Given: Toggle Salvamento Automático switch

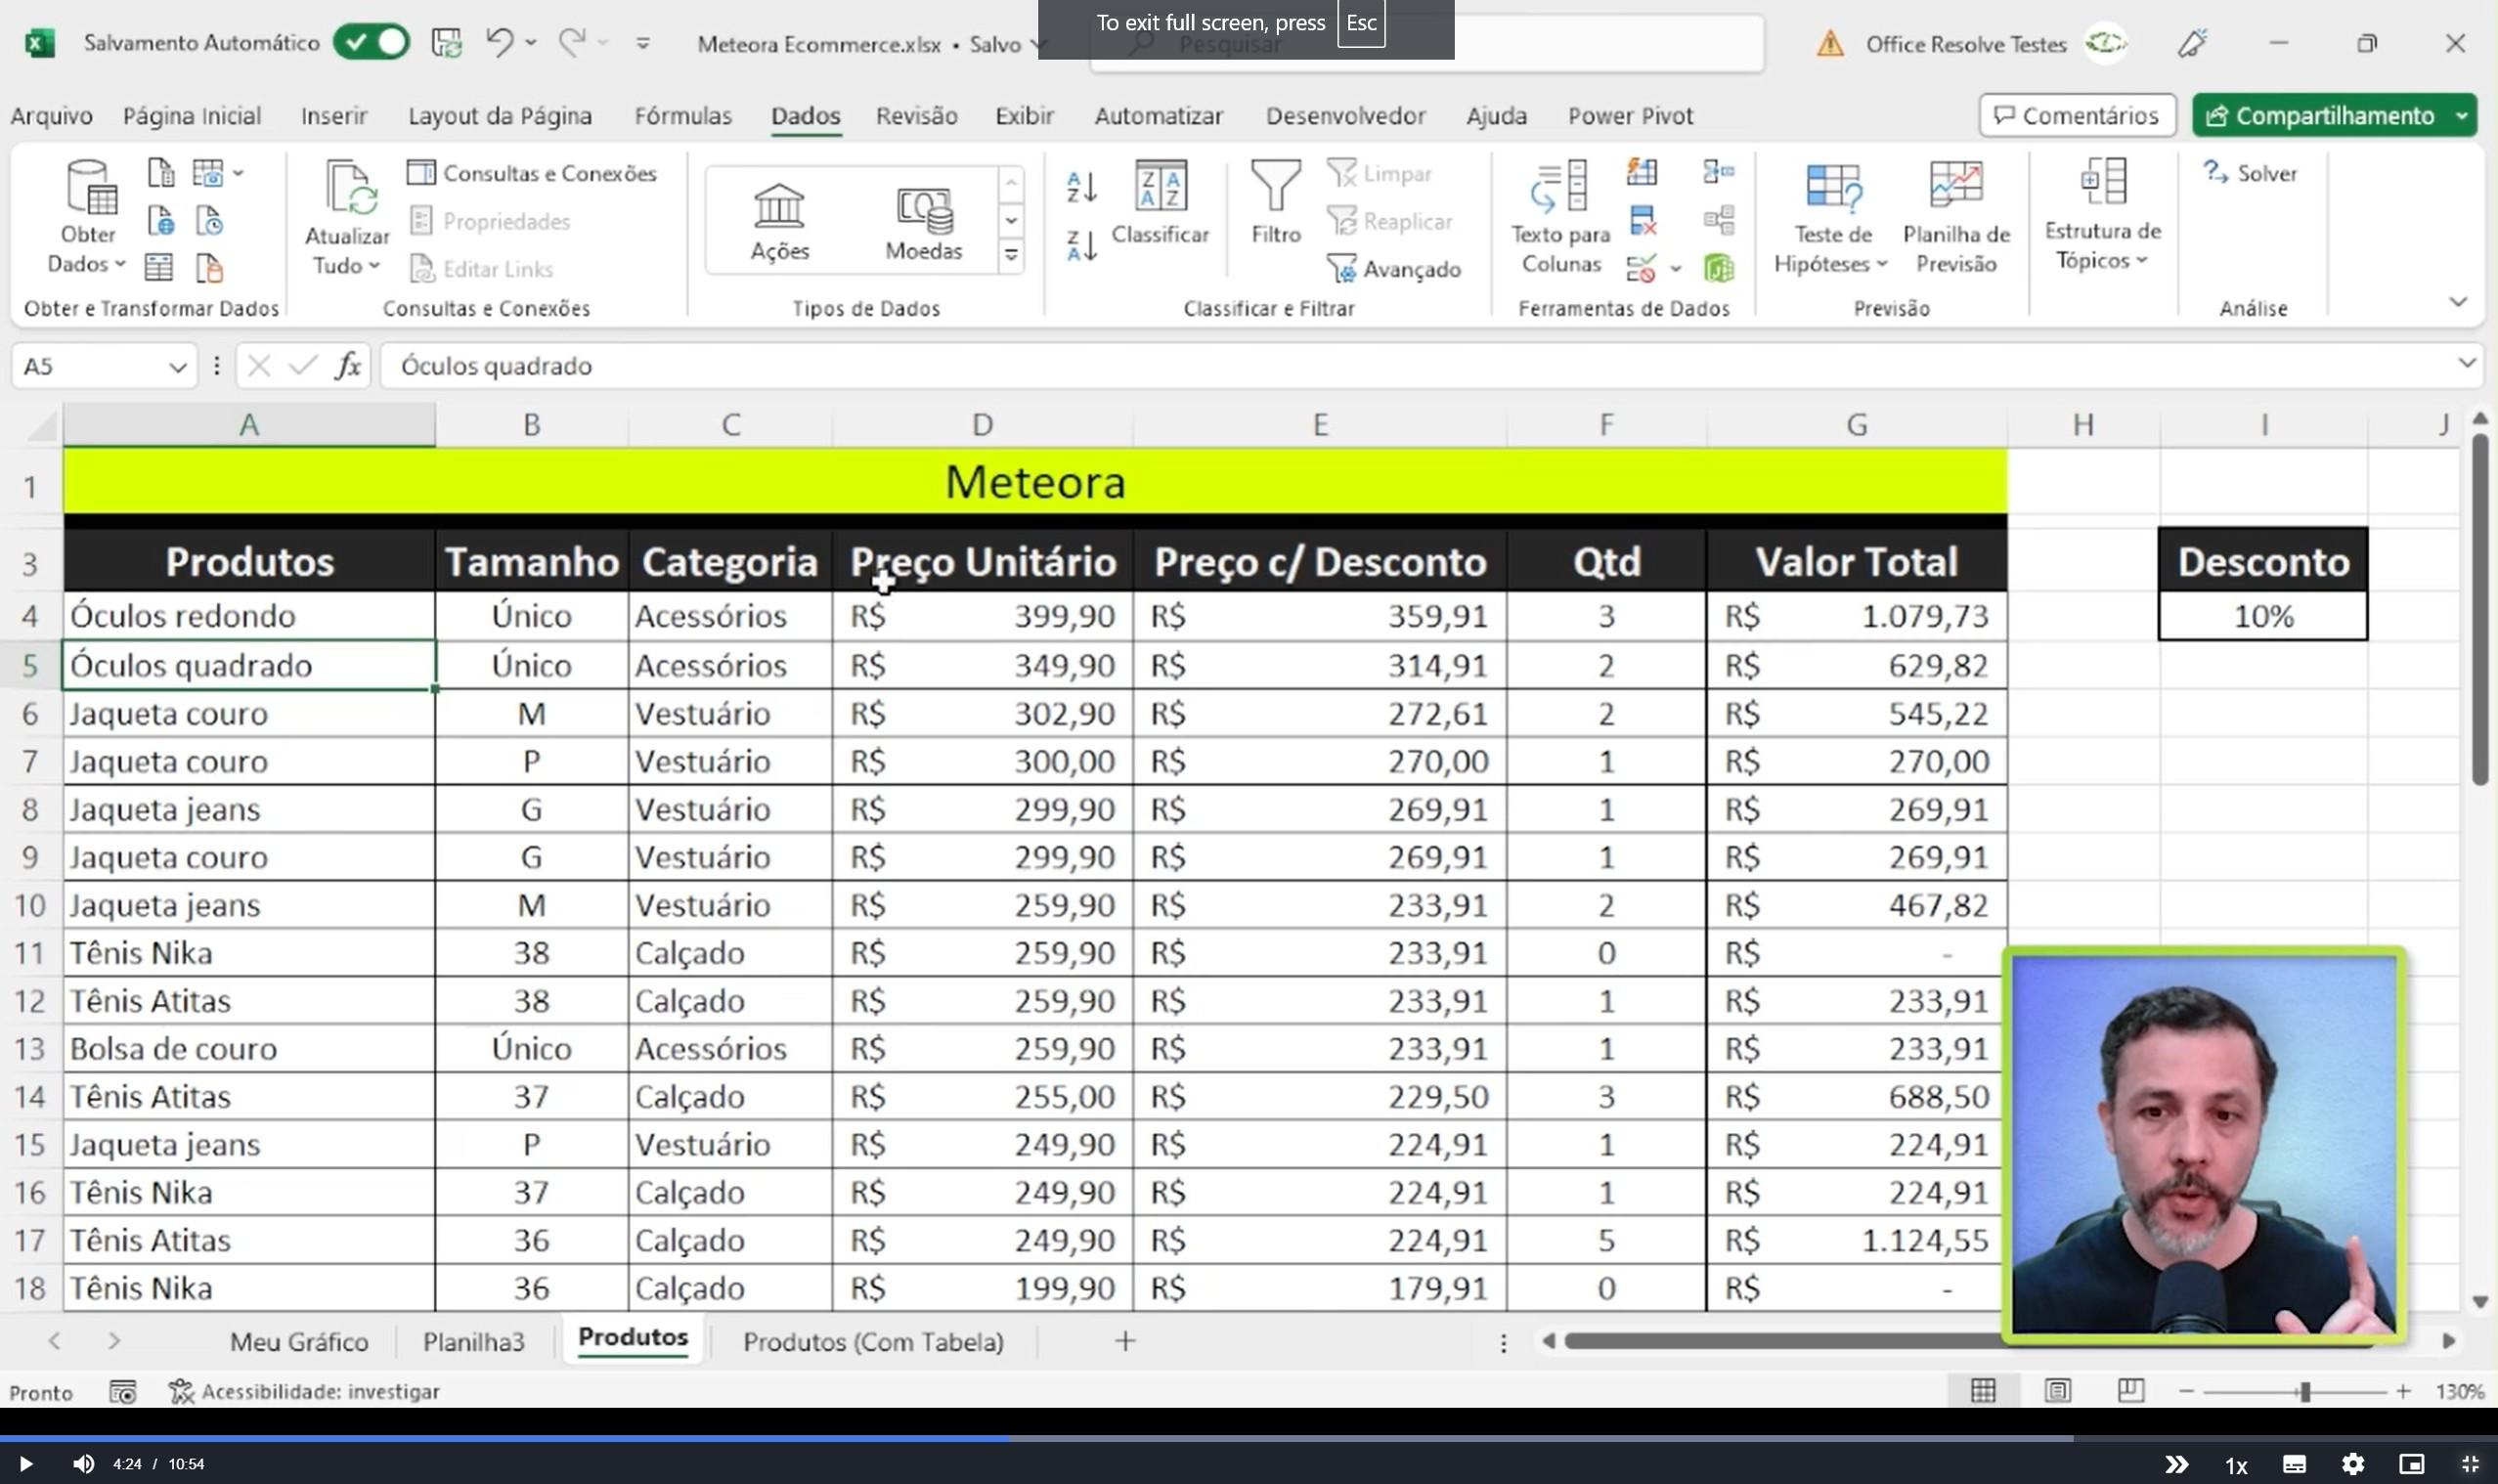Looking at the screenshot, I should click(371, 43).
